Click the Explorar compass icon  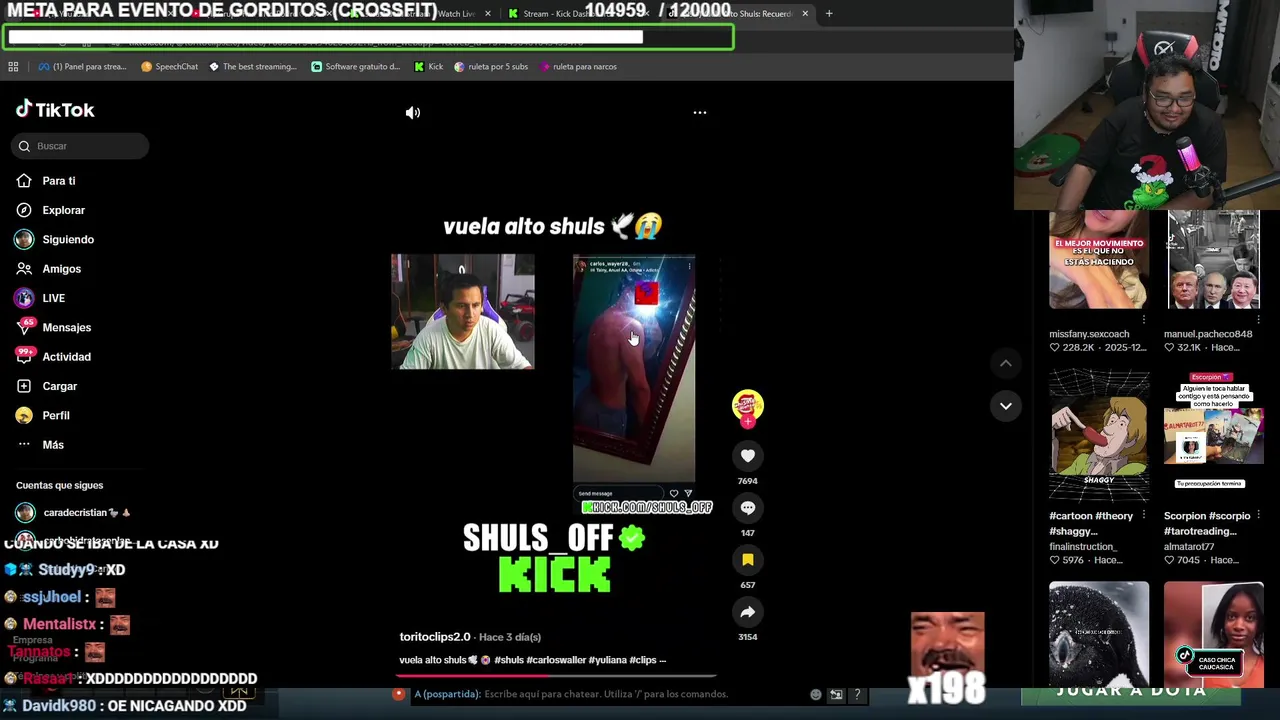pos(24,210)
